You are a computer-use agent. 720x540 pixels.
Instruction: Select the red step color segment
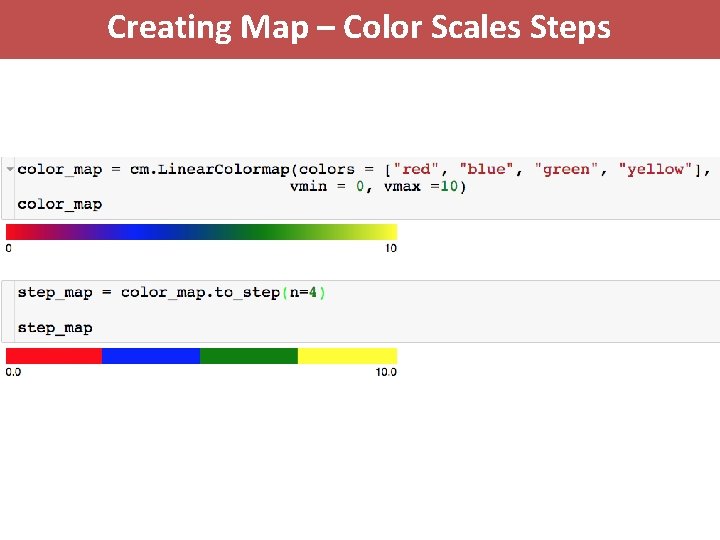[x=54, y=356]
